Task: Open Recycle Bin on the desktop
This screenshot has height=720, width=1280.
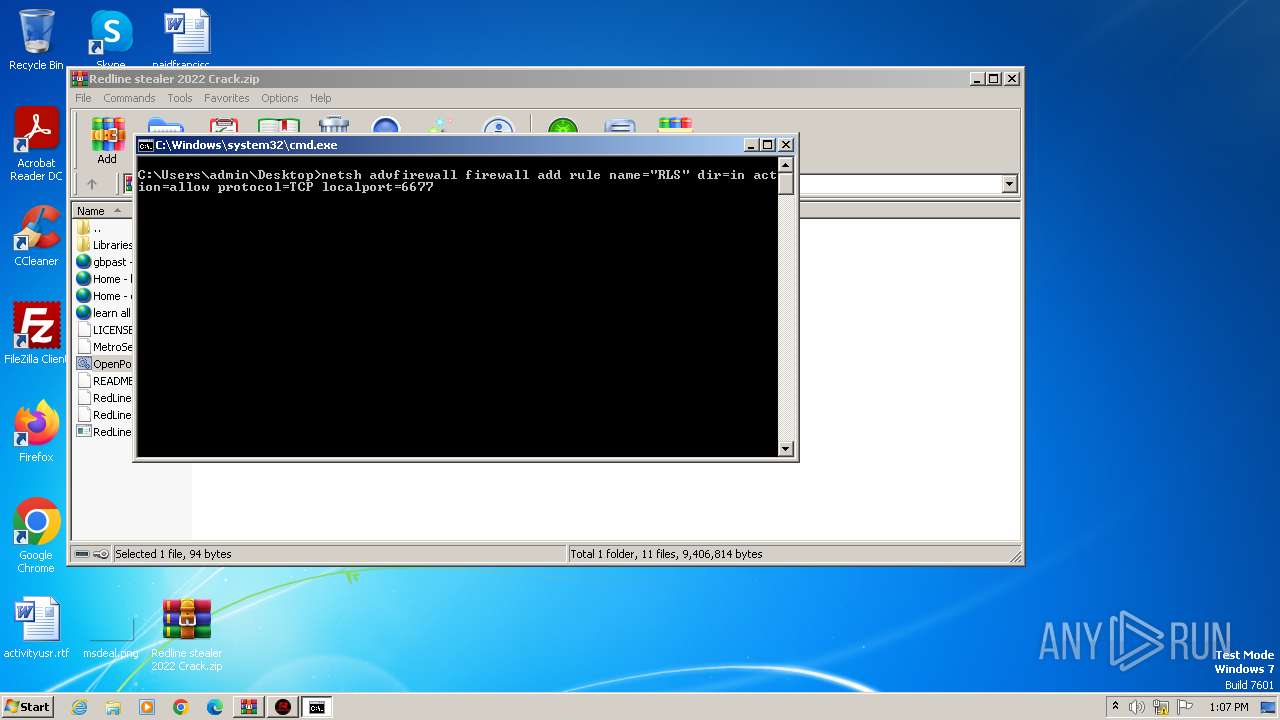Action: [x=36, y=40]
